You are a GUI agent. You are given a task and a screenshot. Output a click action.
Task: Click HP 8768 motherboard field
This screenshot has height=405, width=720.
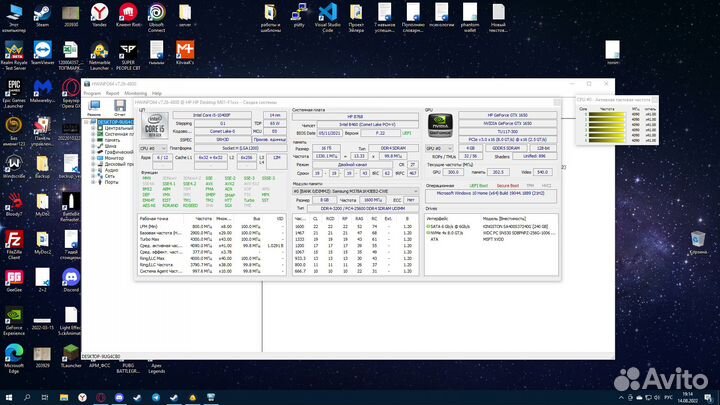[355, 117]
